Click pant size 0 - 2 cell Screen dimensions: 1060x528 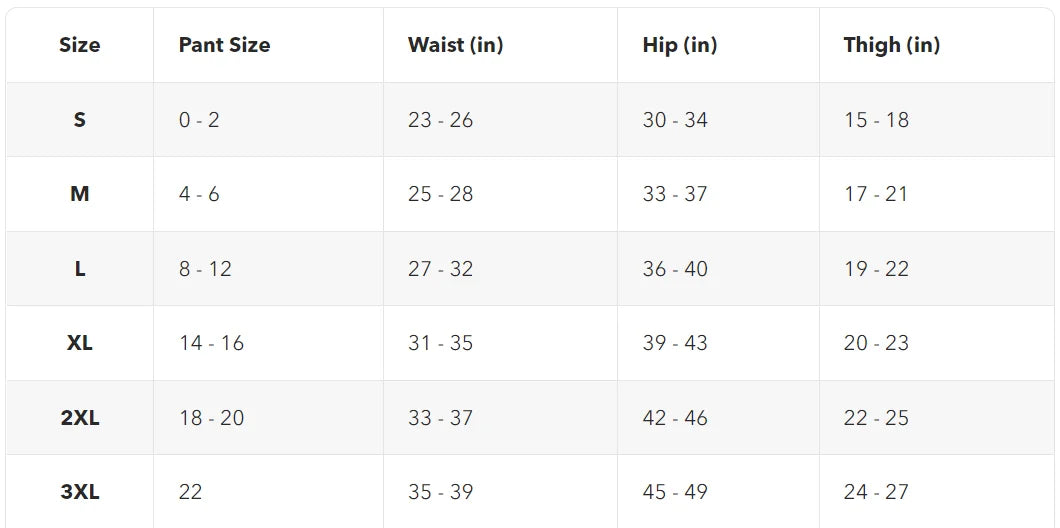click(199, 120)
